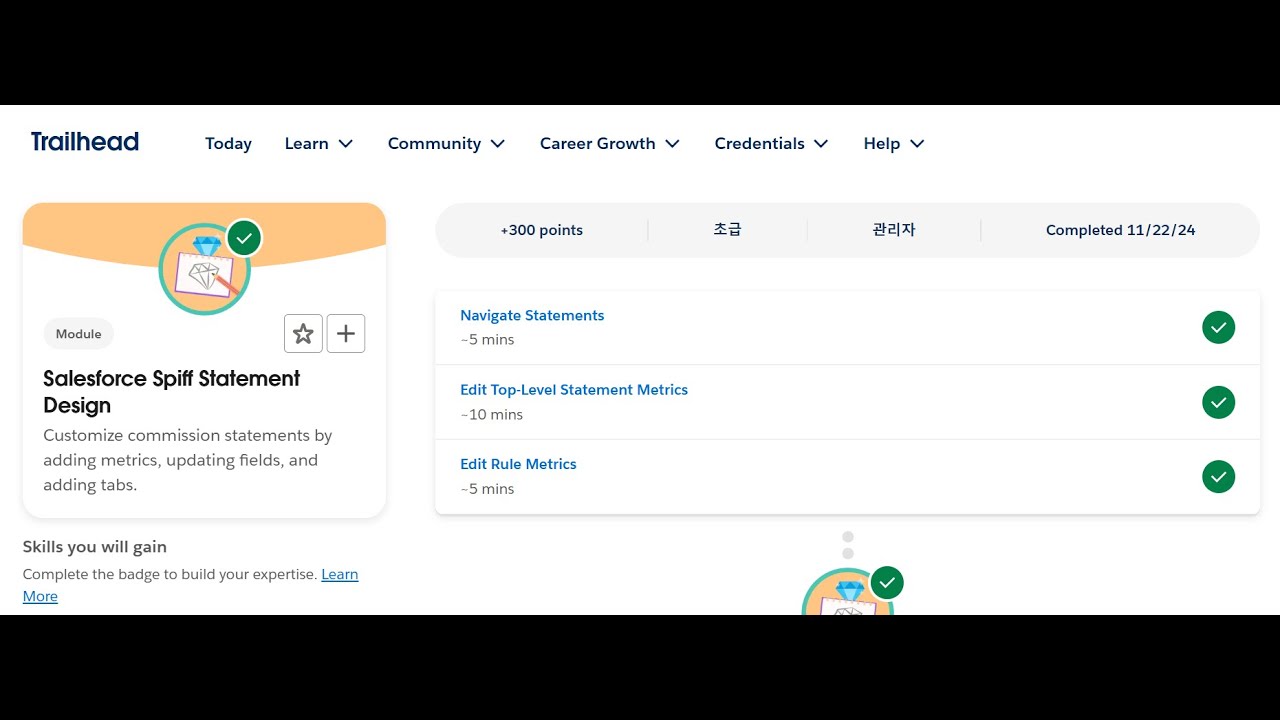Click the checkmark on the lower badge
The height and width of the screenshot is (720, 1280).
[x=887, y=582]
